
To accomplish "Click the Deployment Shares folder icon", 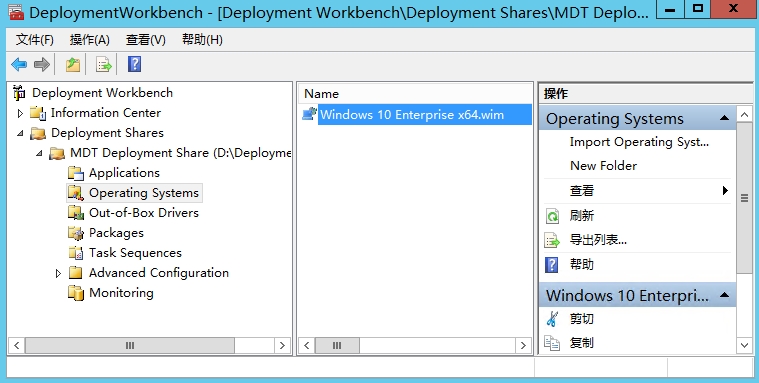I will tap(38, 133).
